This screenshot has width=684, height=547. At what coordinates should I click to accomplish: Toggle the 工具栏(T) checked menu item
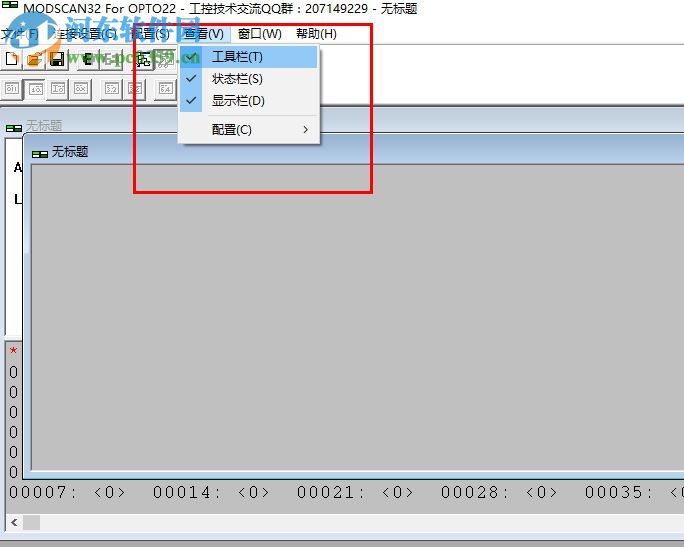[249, 57]
